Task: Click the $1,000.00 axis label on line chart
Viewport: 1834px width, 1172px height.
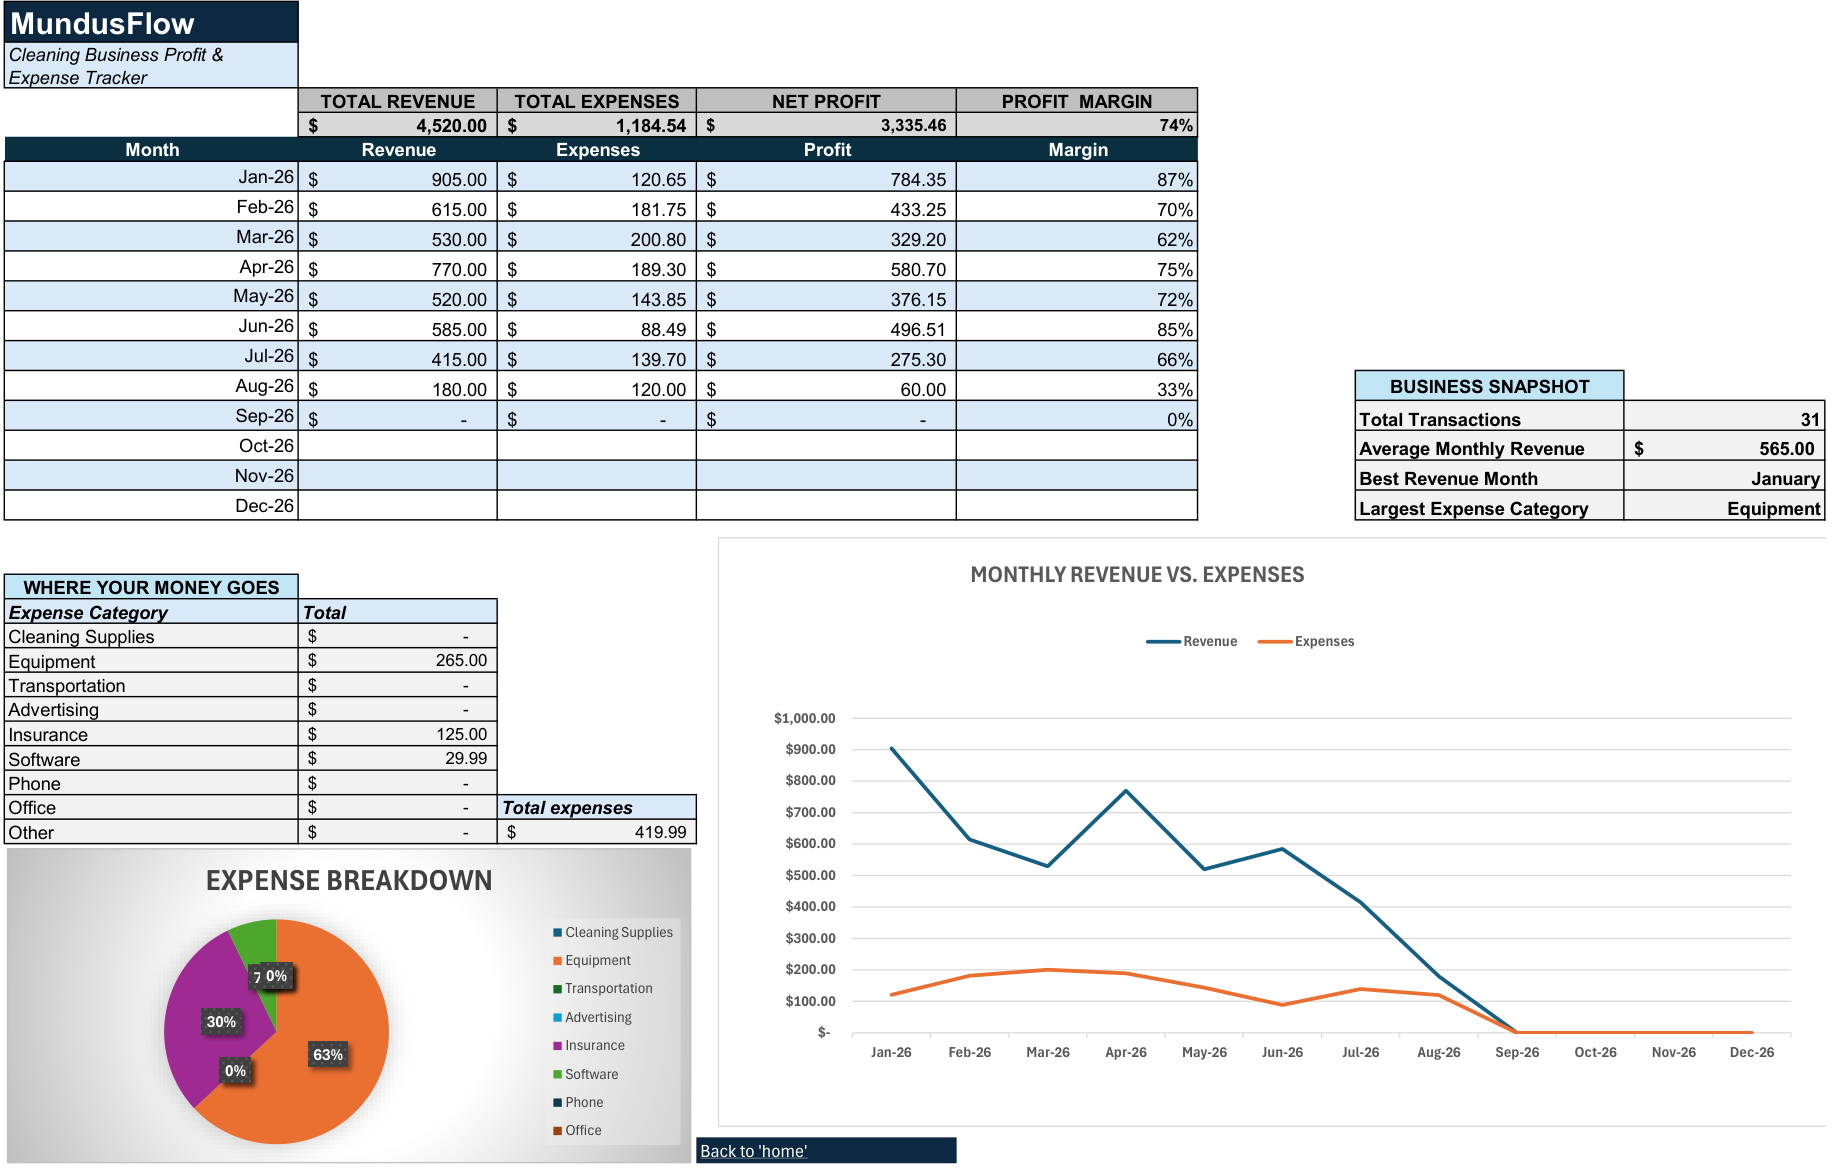Action: (x=804, y=718)
